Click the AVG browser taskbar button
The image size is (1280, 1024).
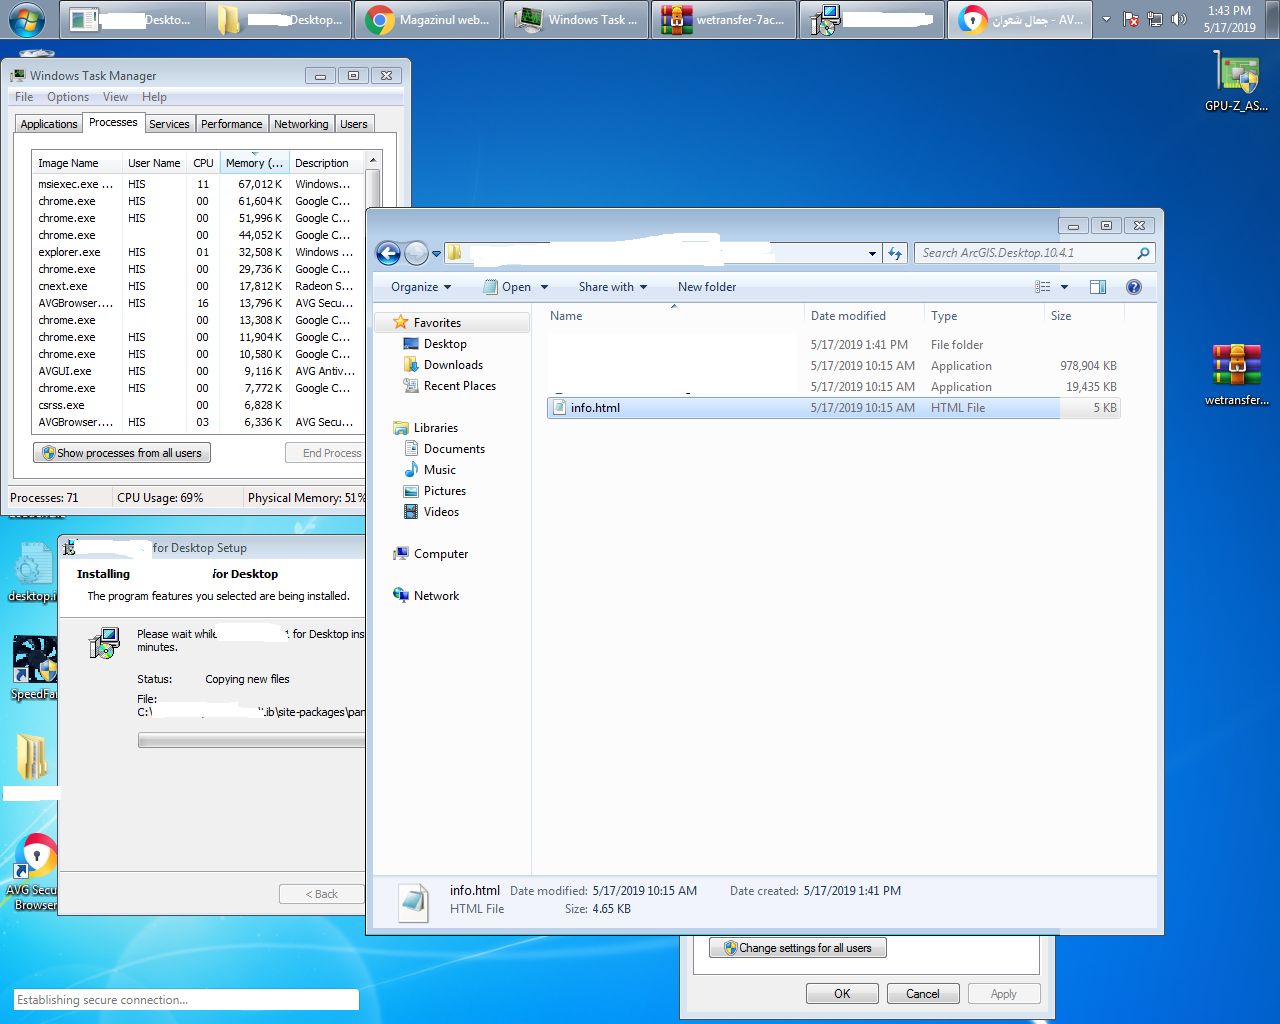[1020, 20]
